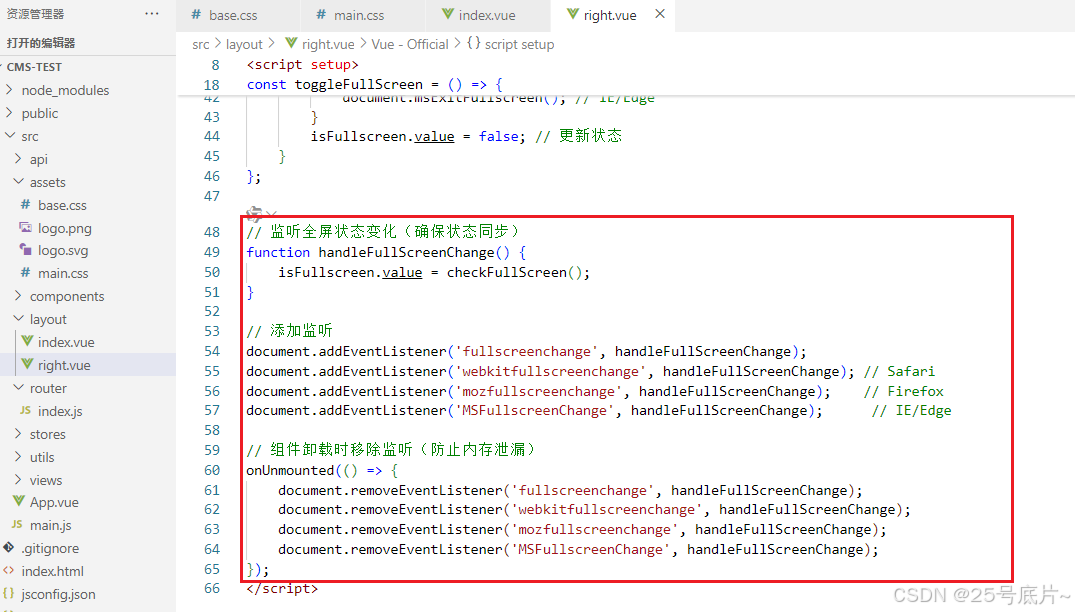Screen dimensions: 1075x612
Task: Open the explorer more actions ellipsis
Action: [152, 14]
